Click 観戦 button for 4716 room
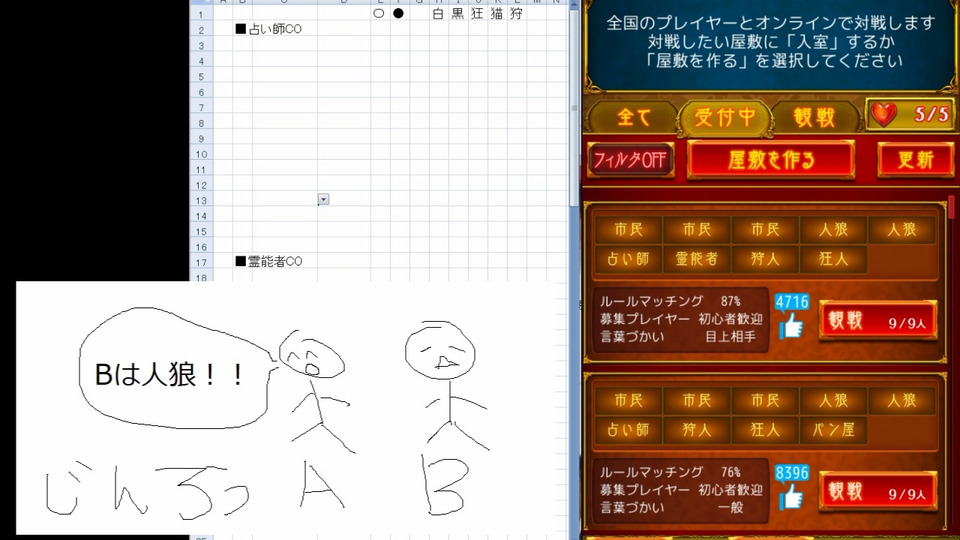960x540 pixels. tap(878, 320)
